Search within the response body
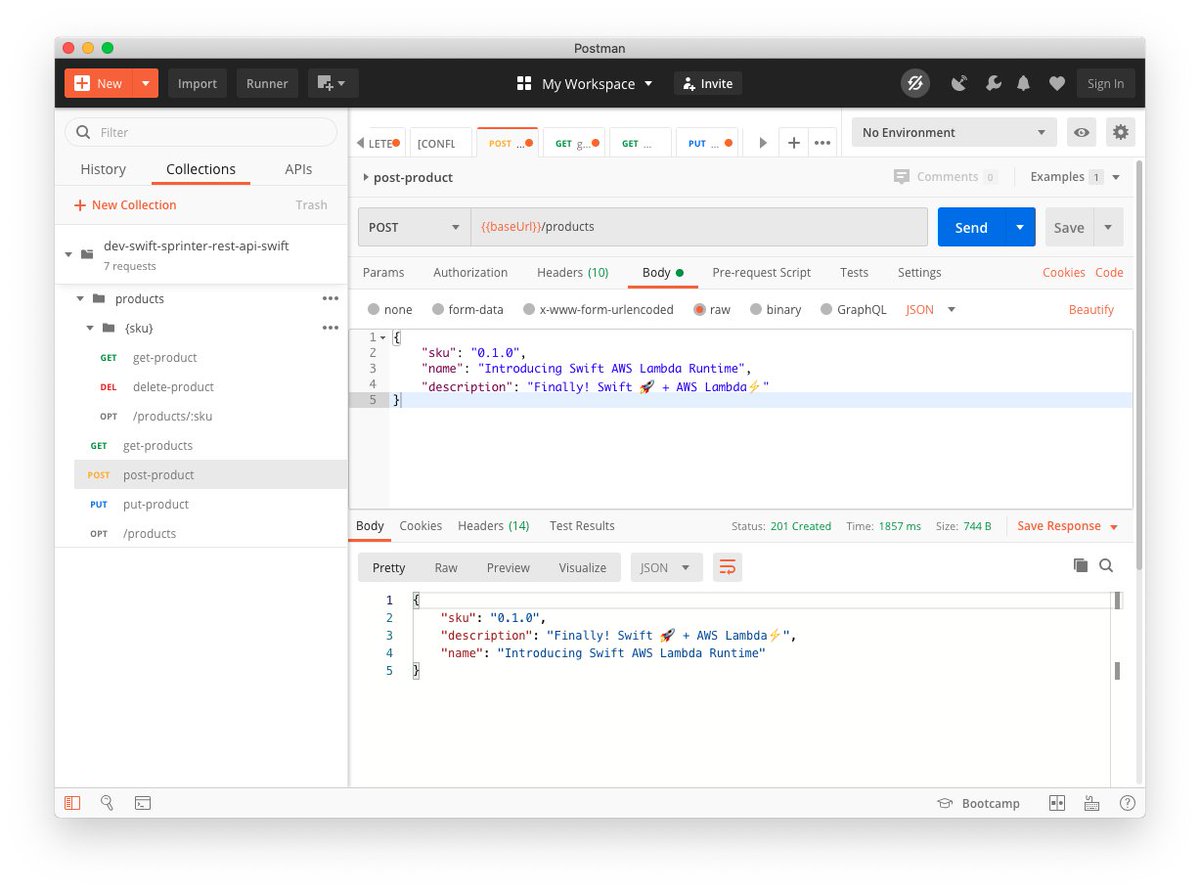The height and width of the screenshot is (890, 1200). [x=1106, y=565]
